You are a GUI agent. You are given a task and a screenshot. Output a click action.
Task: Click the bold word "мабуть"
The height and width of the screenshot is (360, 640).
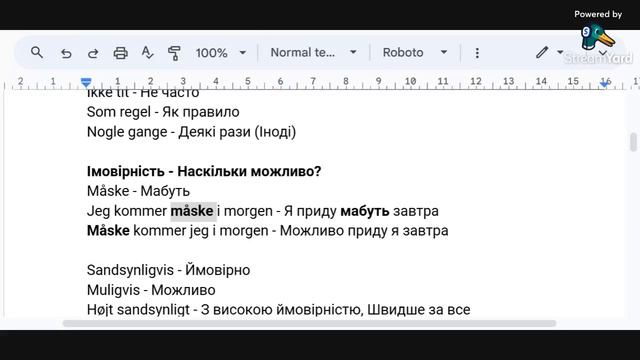click(x=365, y=211)
